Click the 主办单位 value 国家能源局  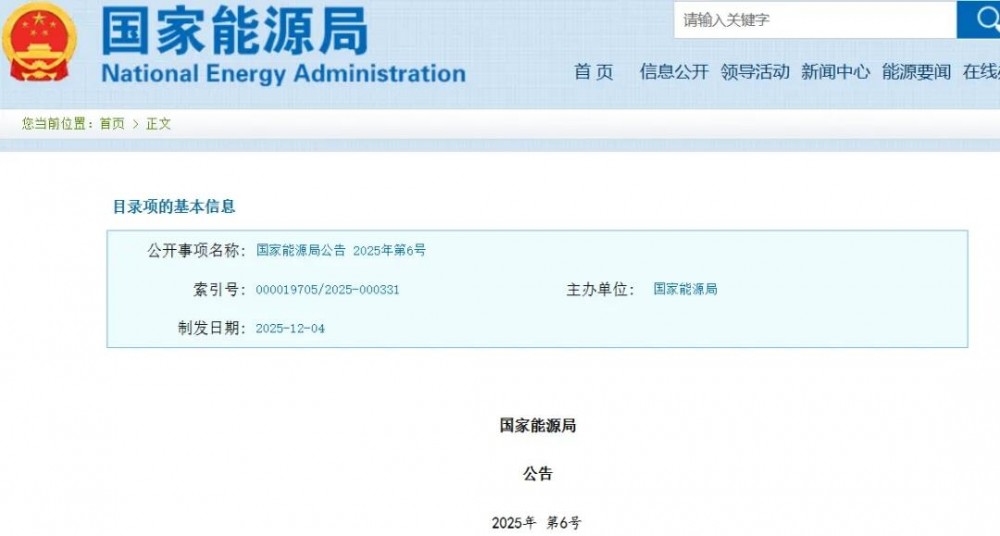point(685,289)
